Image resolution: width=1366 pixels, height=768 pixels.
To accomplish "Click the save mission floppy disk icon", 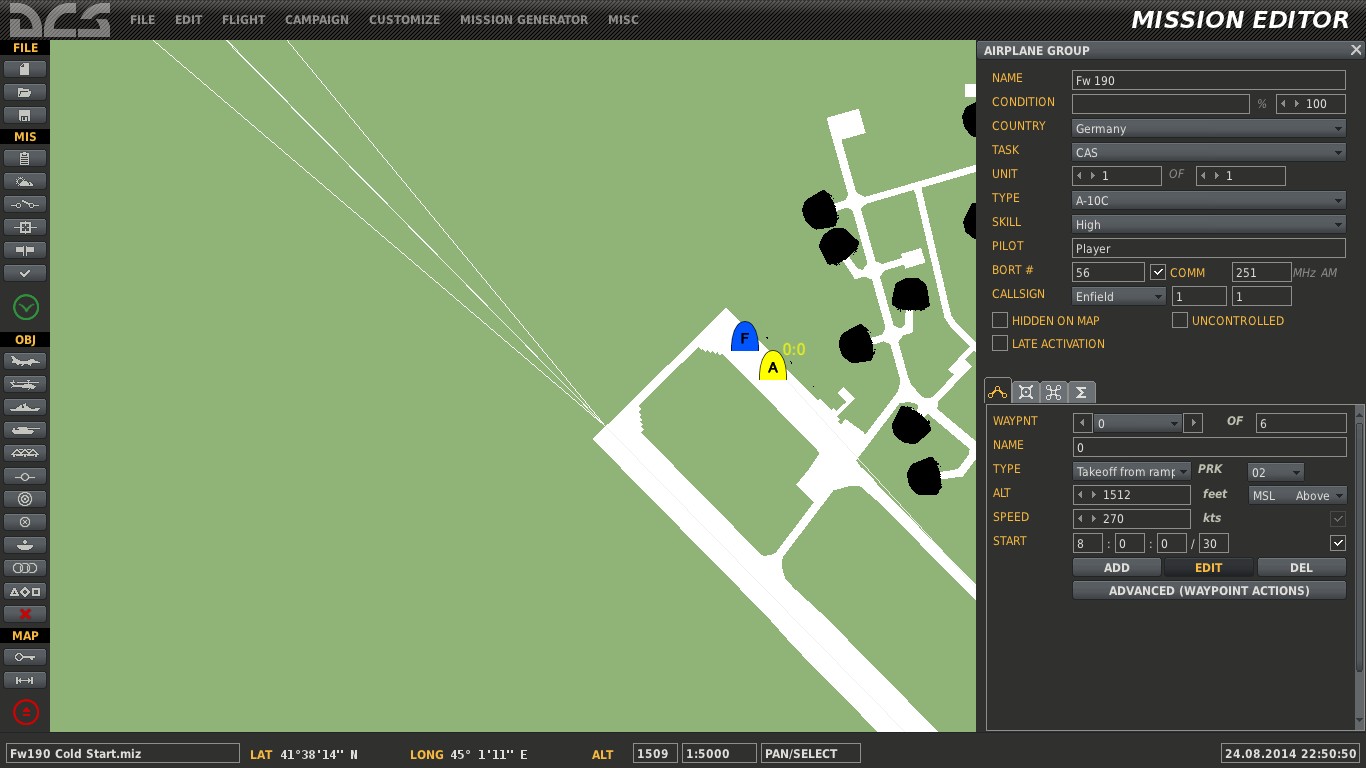I will (x=25, y=115).
